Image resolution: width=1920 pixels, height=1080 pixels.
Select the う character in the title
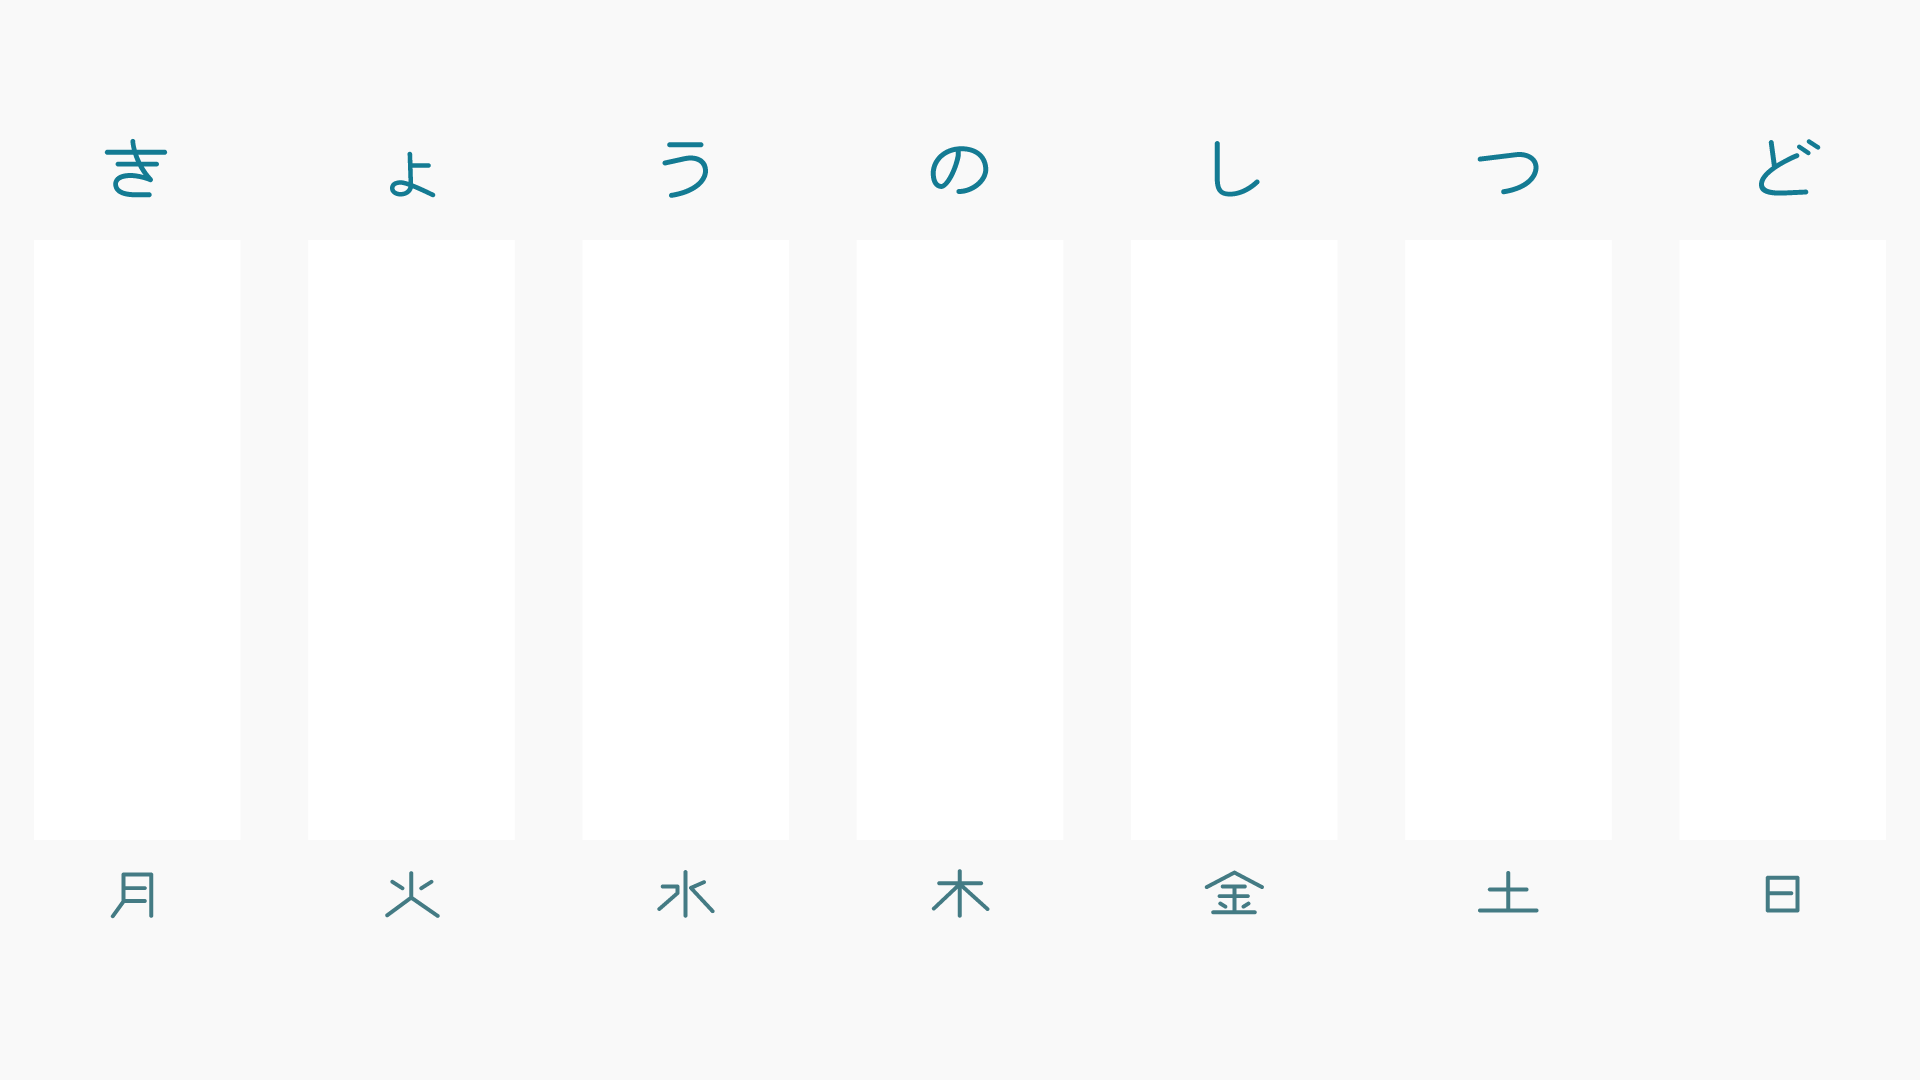pos(686,168)
